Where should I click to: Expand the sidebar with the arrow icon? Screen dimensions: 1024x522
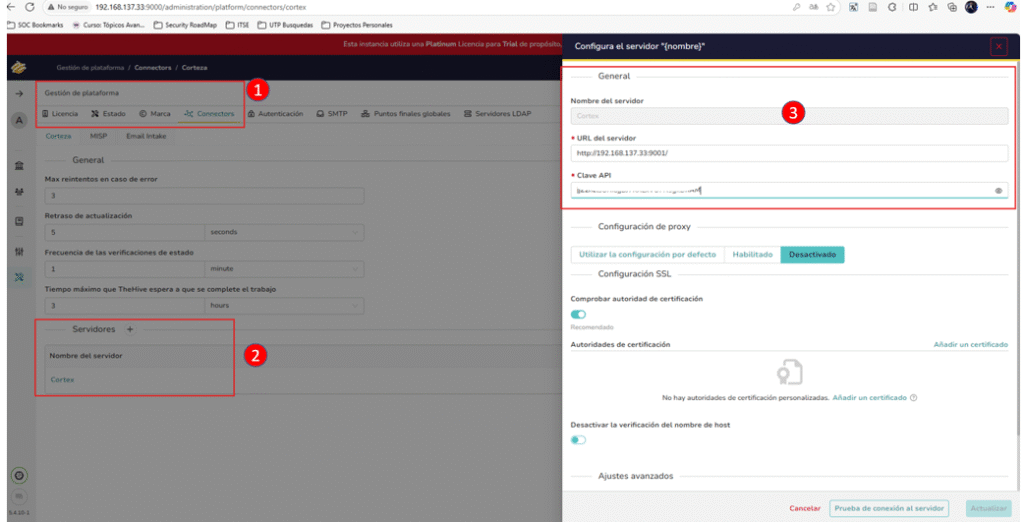19,93
